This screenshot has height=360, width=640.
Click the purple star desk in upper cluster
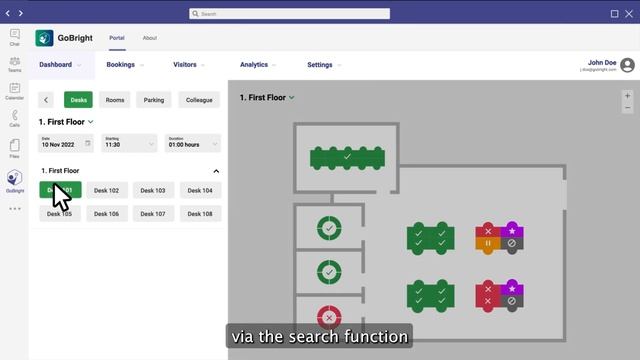(x=512, y=231)
